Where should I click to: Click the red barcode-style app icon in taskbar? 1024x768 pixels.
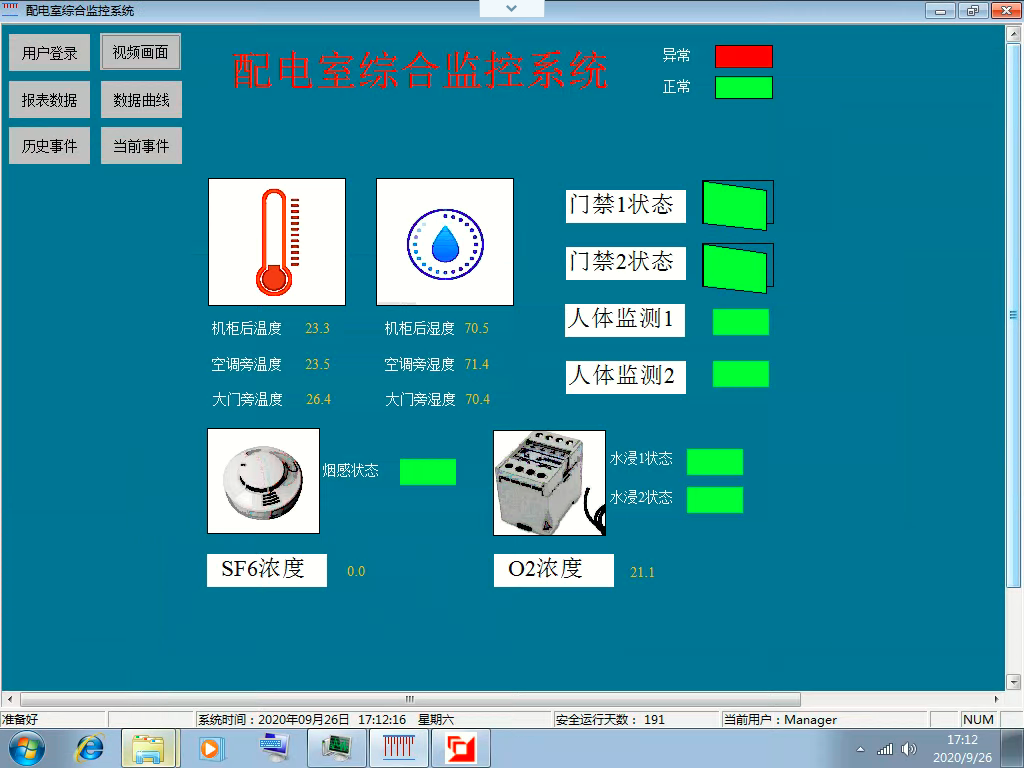[399, 746]
